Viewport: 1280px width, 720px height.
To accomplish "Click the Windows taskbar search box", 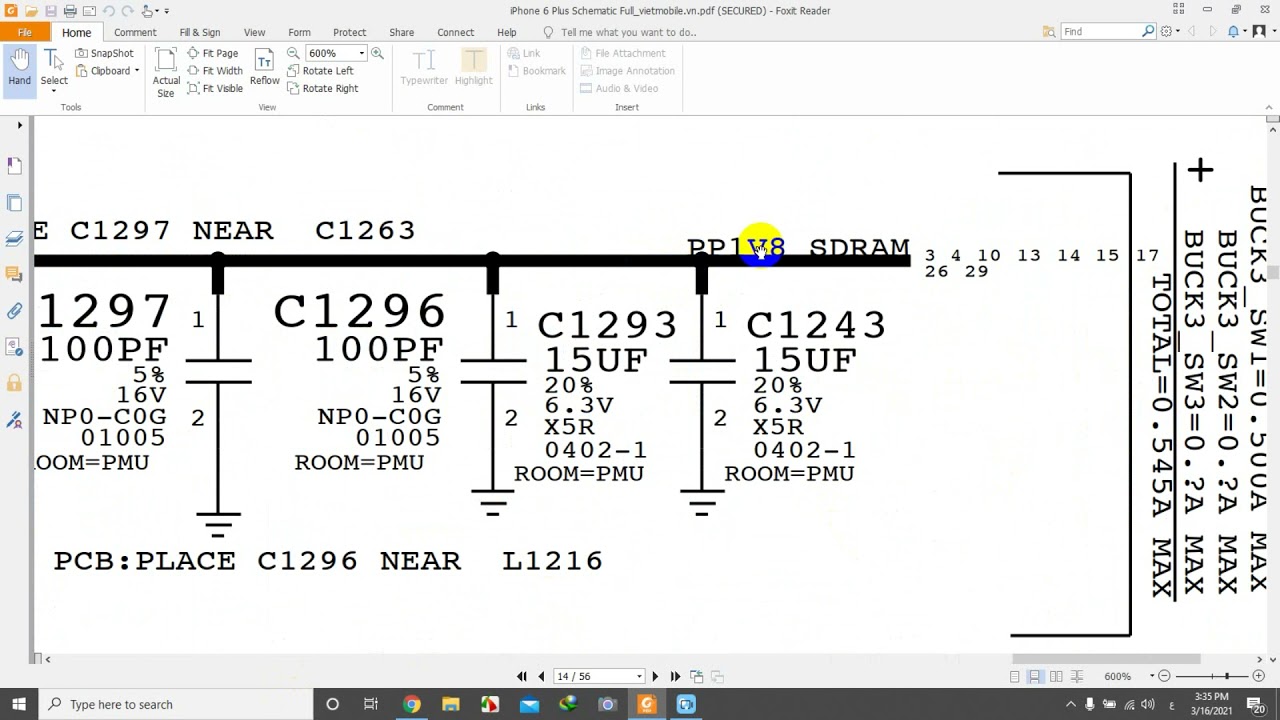I will [x=176, y=704].
